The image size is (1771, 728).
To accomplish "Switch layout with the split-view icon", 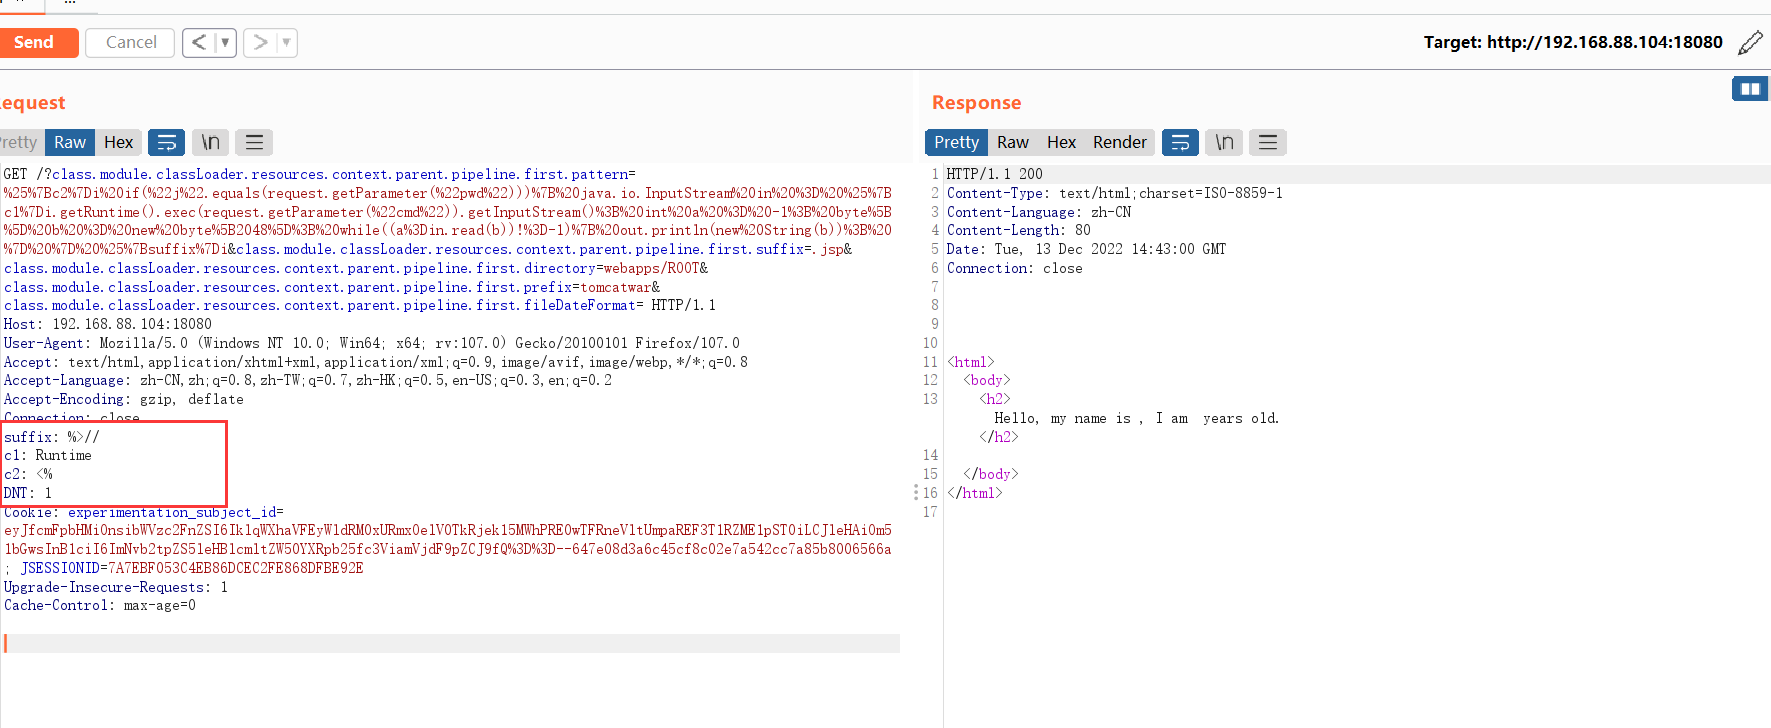I will 1750,89.
